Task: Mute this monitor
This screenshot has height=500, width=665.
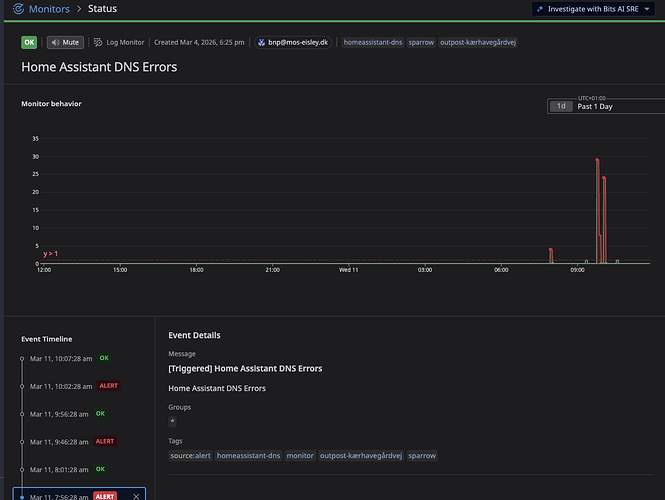Action: (65, 42)
